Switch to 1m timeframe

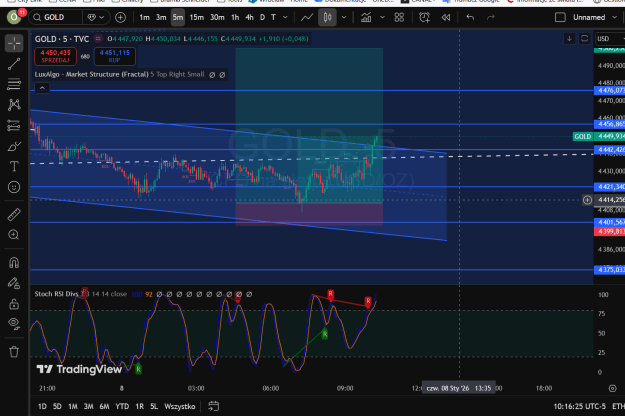(144, 17)
